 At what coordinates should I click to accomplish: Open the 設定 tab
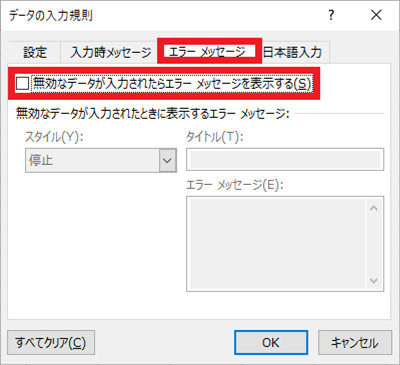point(35,52)
